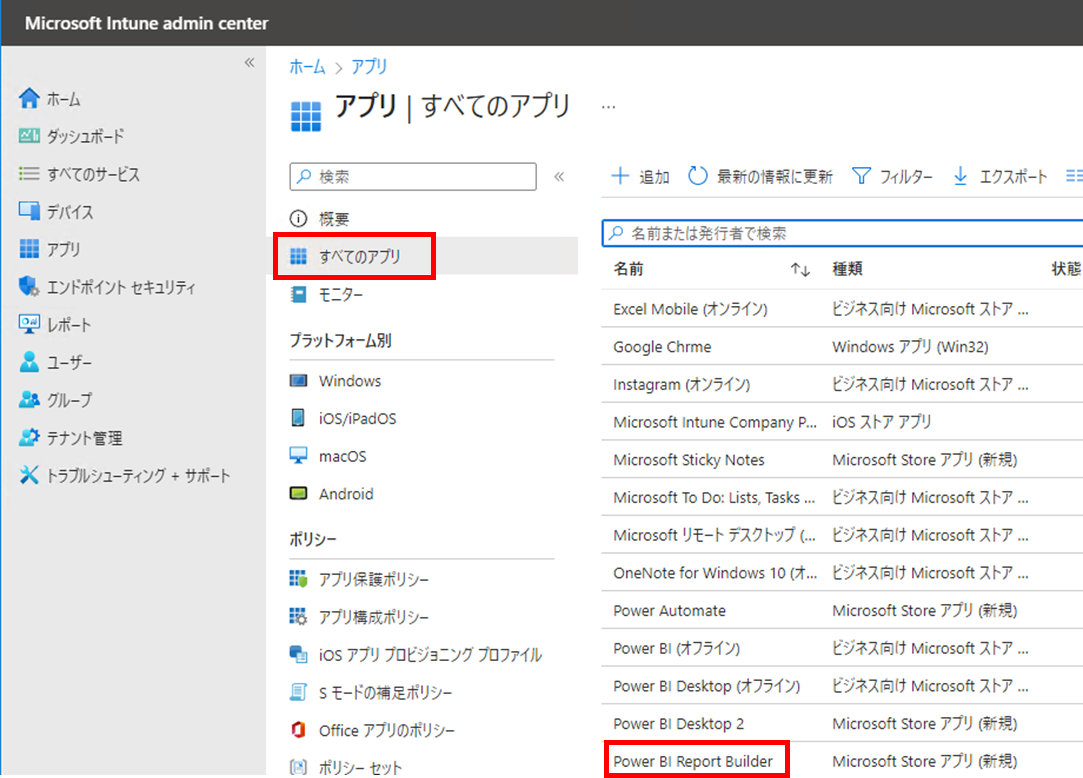Open the モニター menu item
This screenshot has width=1083, height=778.
(341, 295)
